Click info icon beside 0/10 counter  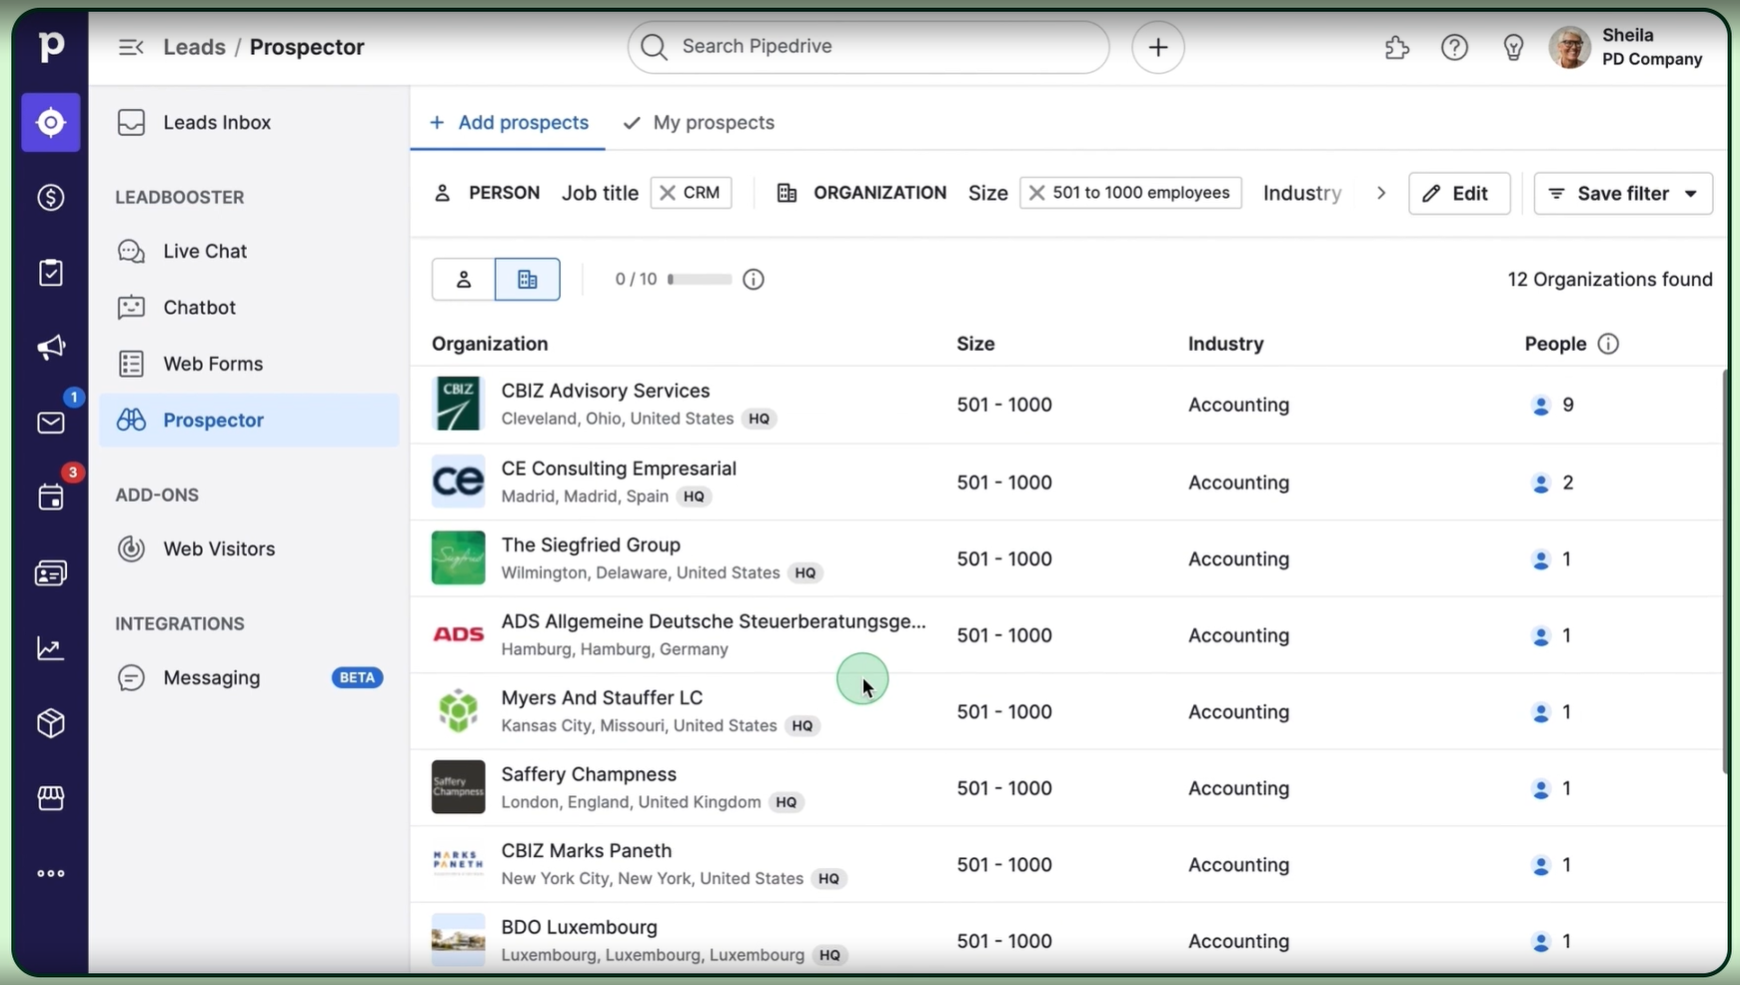(x=754, y=279)
